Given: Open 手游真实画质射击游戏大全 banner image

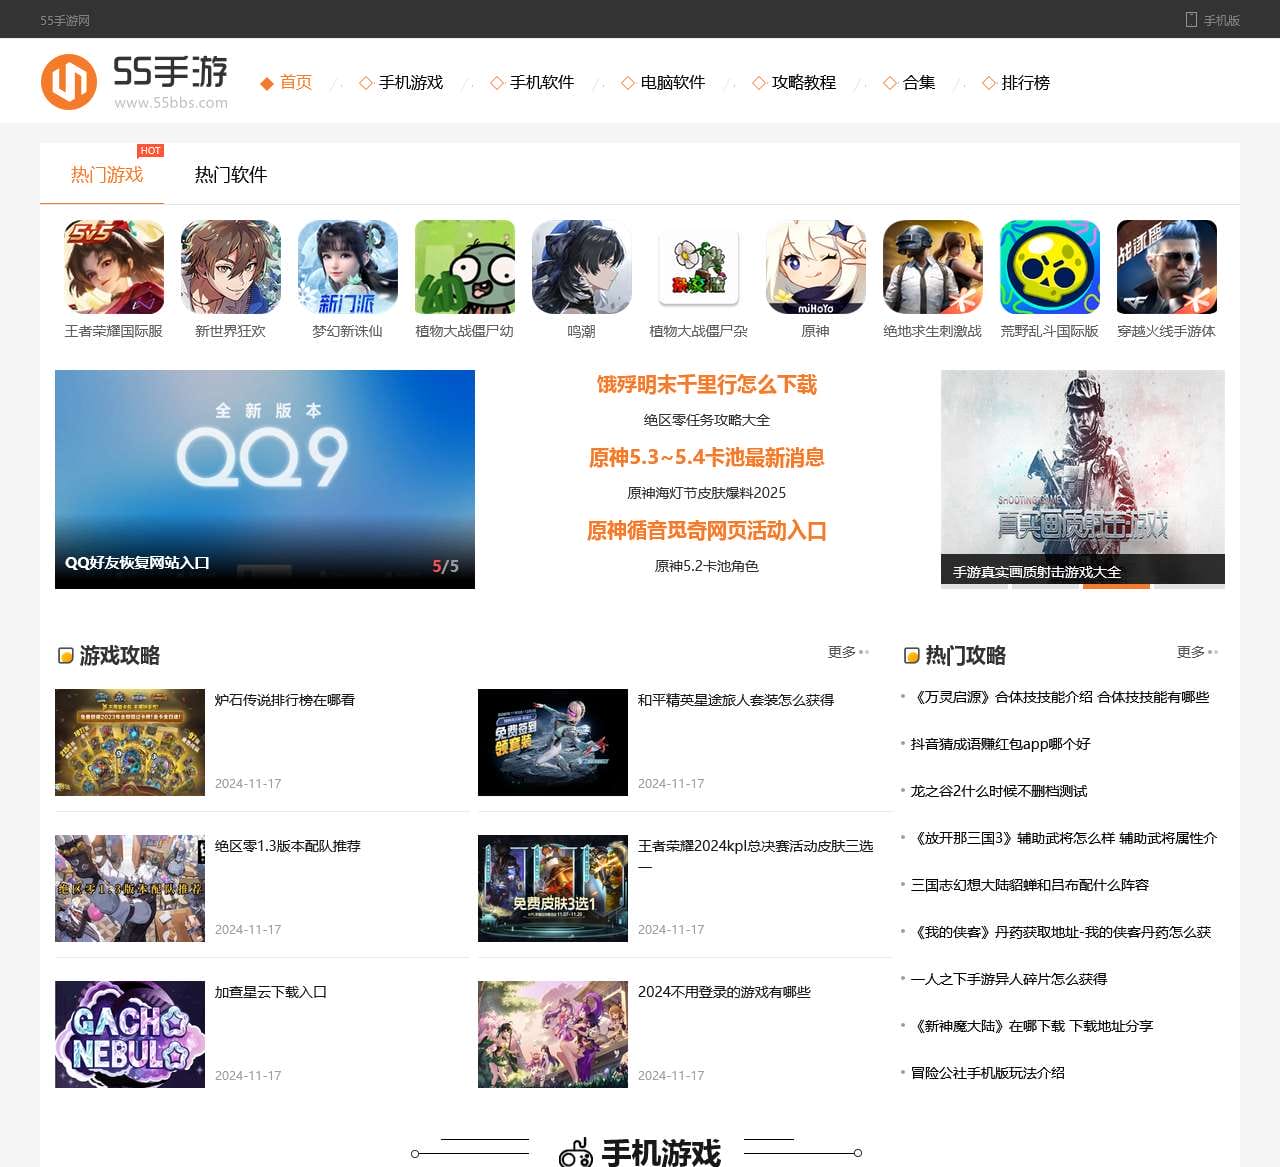Looking at the screenshot, I should [1083, 477].
